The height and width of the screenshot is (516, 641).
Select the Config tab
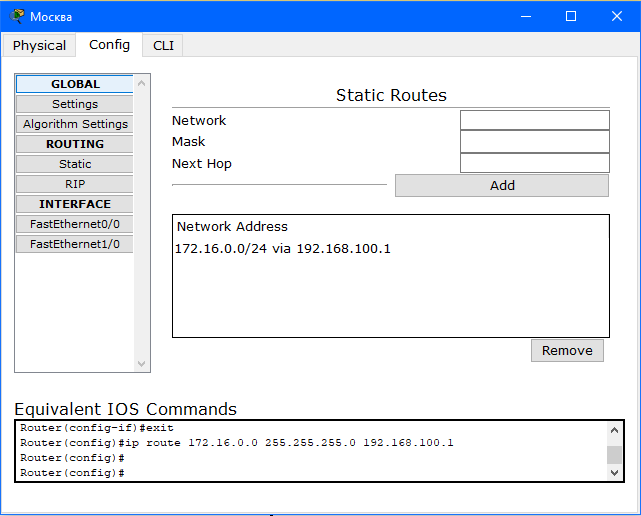(109, 45)
